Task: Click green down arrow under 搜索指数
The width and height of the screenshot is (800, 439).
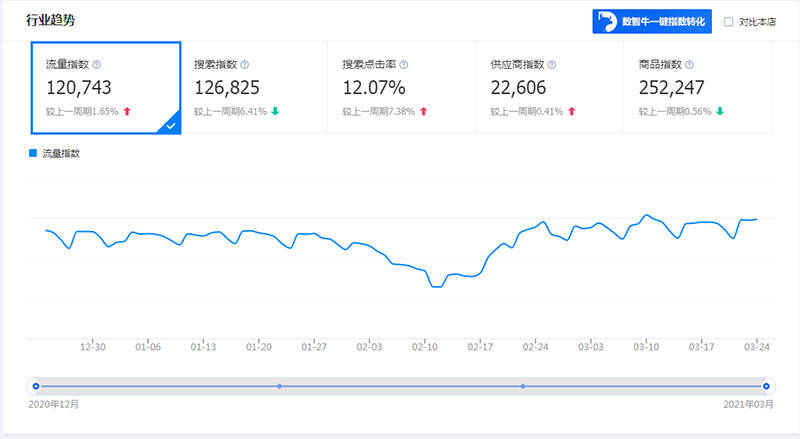Action: coord(275,111)
